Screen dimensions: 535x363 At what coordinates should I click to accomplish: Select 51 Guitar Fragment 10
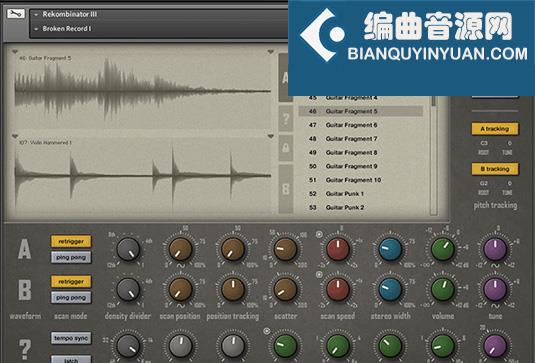tap(361, 180)
